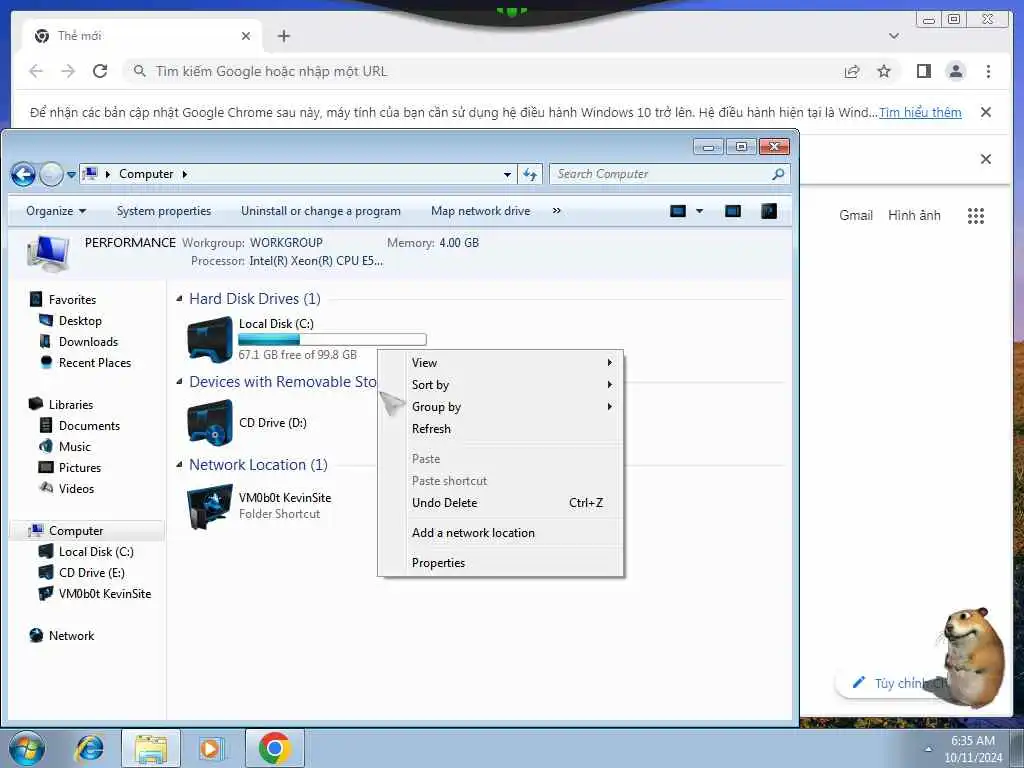Select Favorites in the navigation pane
Screen dimensions: 1024x768
pos(72,300)
